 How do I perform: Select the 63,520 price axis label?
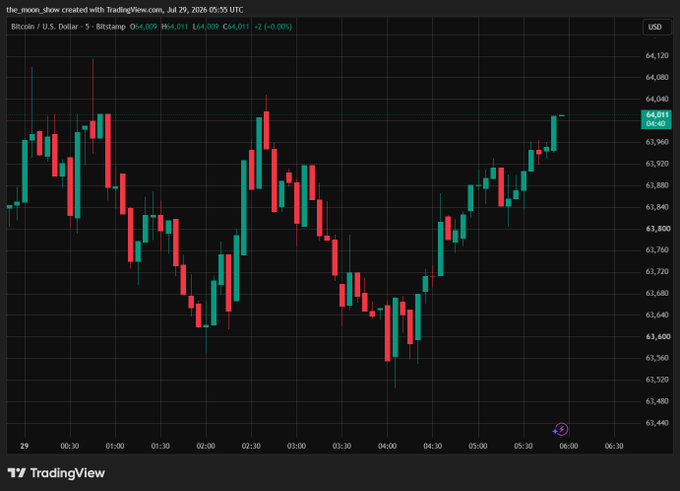657,380
